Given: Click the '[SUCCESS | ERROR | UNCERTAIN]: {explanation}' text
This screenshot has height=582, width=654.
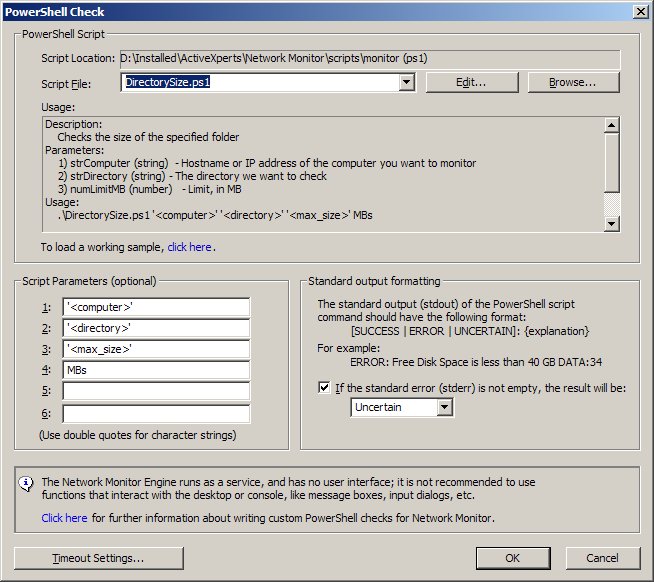Looking at the screenshot, I should coord(470,331).
